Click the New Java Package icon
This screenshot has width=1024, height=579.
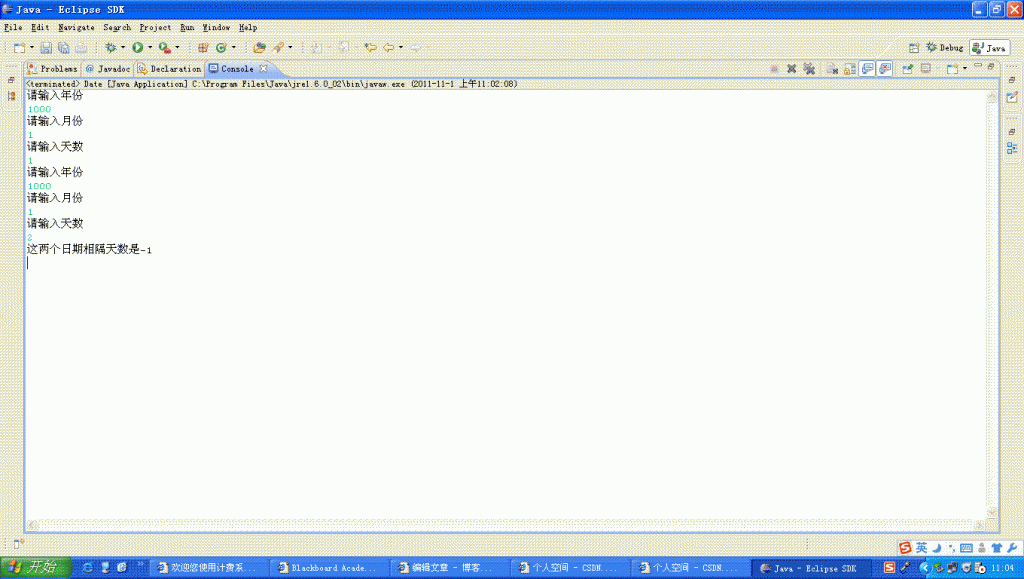coord(203,48)
